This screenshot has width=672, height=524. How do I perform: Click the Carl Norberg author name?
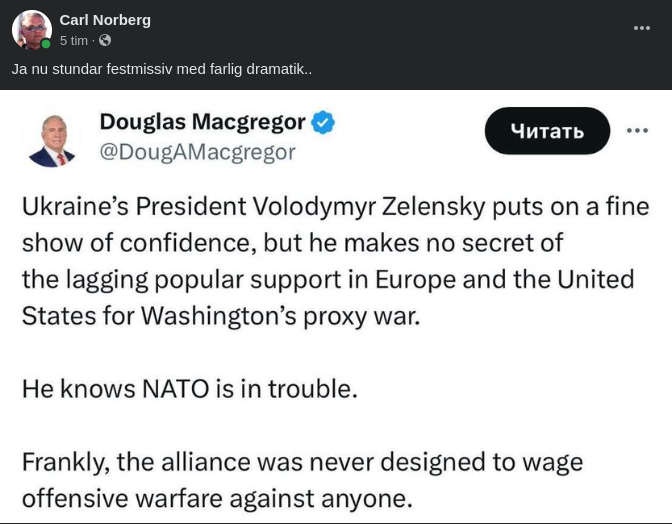click(106, 20)
